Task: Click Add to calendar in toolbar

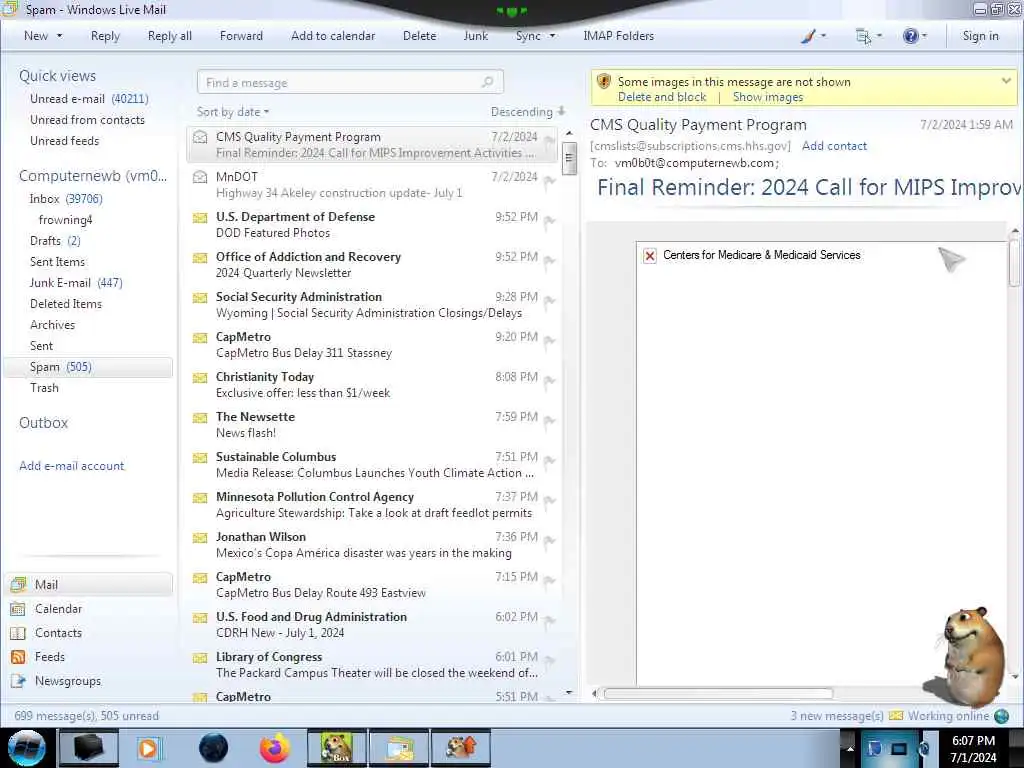Action: (333, 37)
